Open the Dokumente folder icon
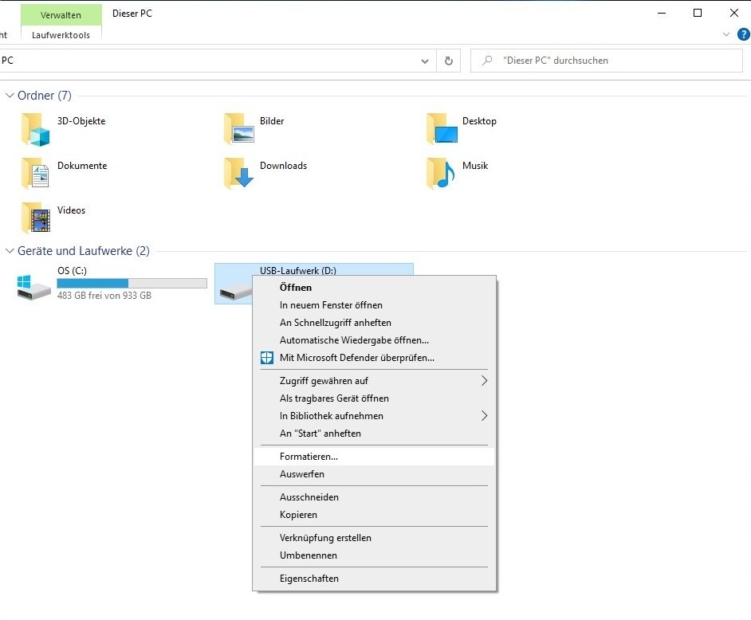 (35, 173)
